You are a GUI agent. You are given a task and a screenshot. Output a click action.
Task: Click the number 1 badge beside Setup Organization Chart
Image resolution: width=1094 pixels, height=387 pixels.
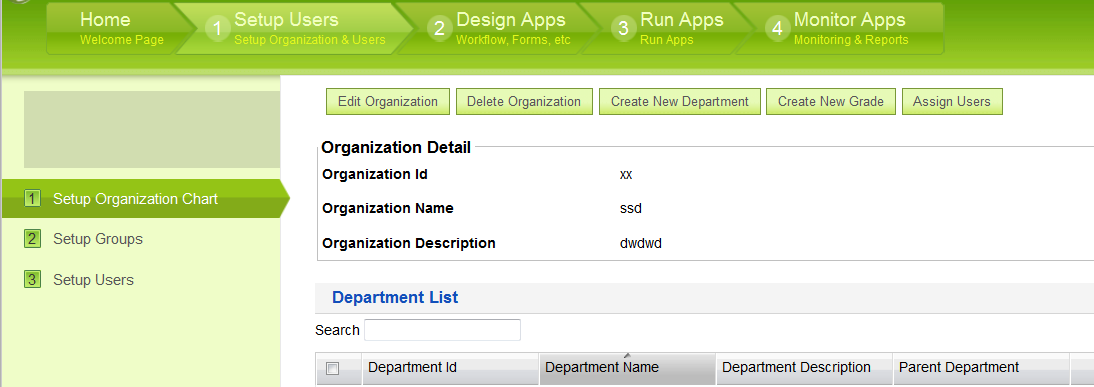pos(32,199)
